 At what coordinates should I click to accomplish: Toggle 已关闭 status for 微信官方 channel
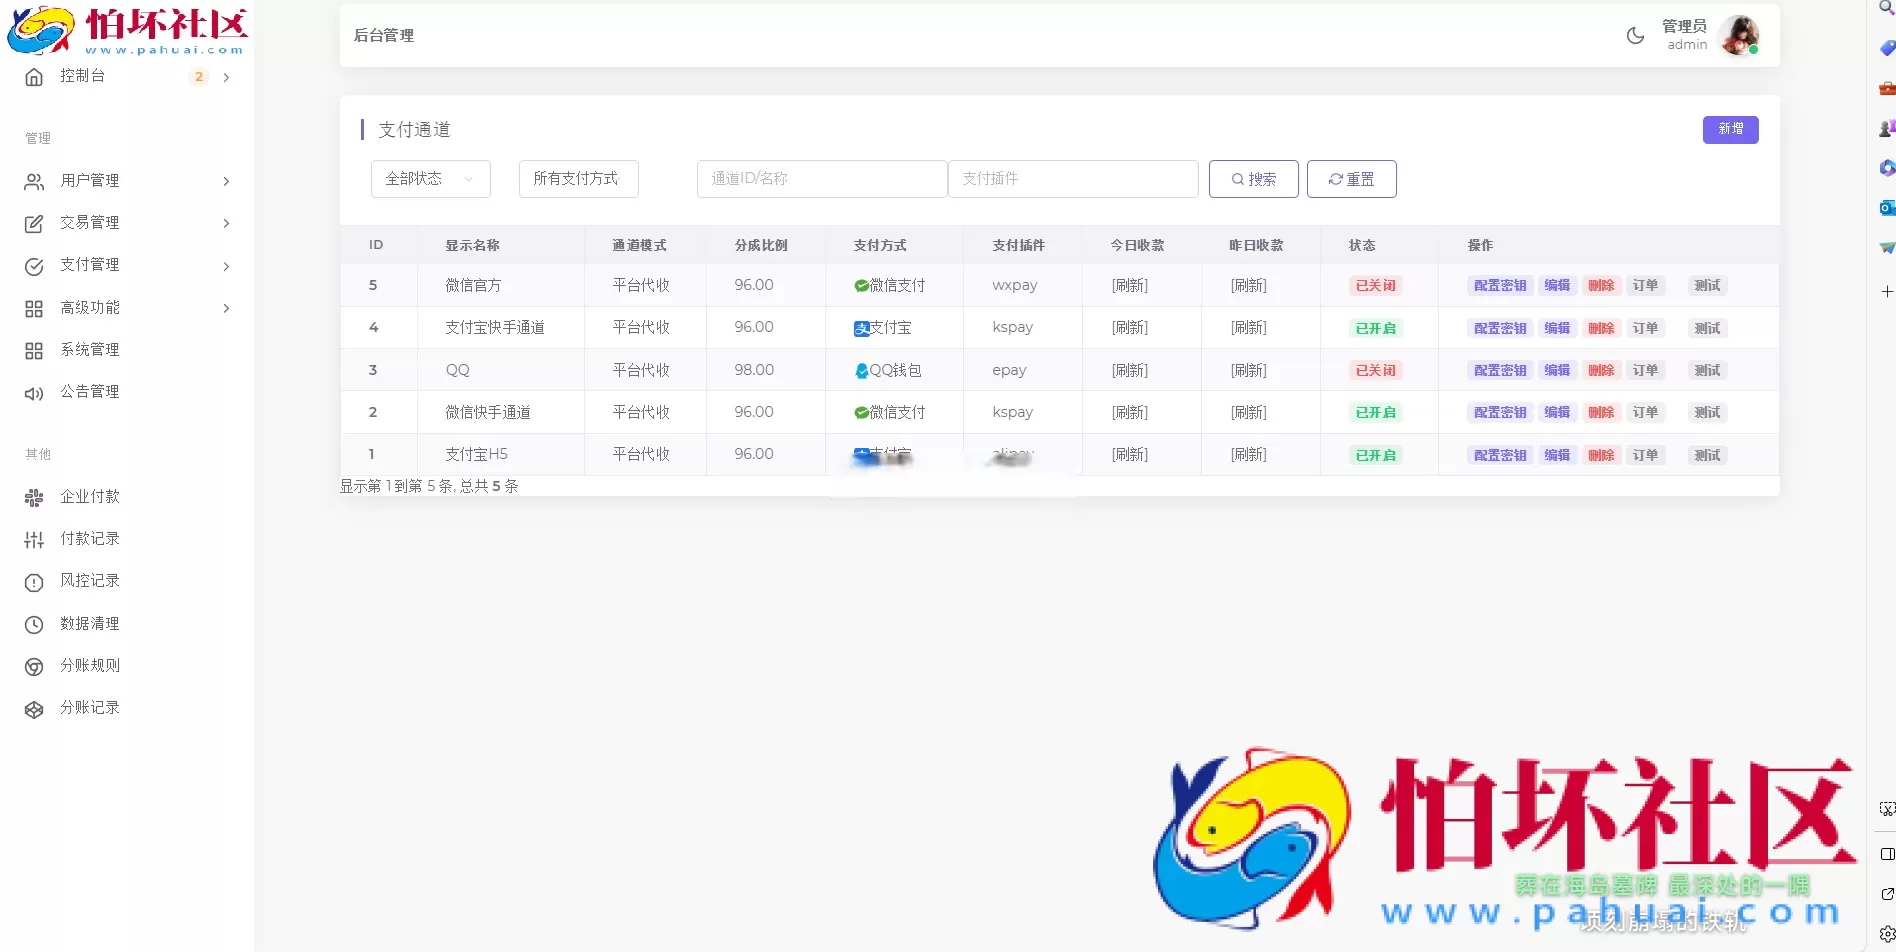click(x=1374, y=285)
